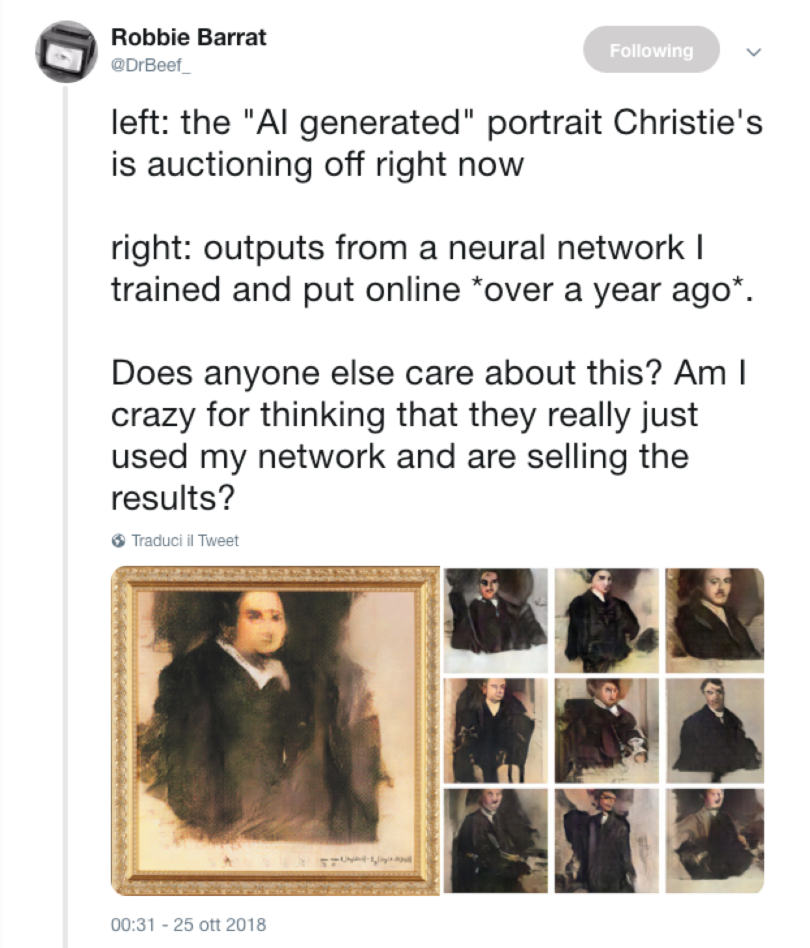
Task: Open the tan-coated portrait ending the bottom row
Action: pyautogui.click(x=714, y=839)
